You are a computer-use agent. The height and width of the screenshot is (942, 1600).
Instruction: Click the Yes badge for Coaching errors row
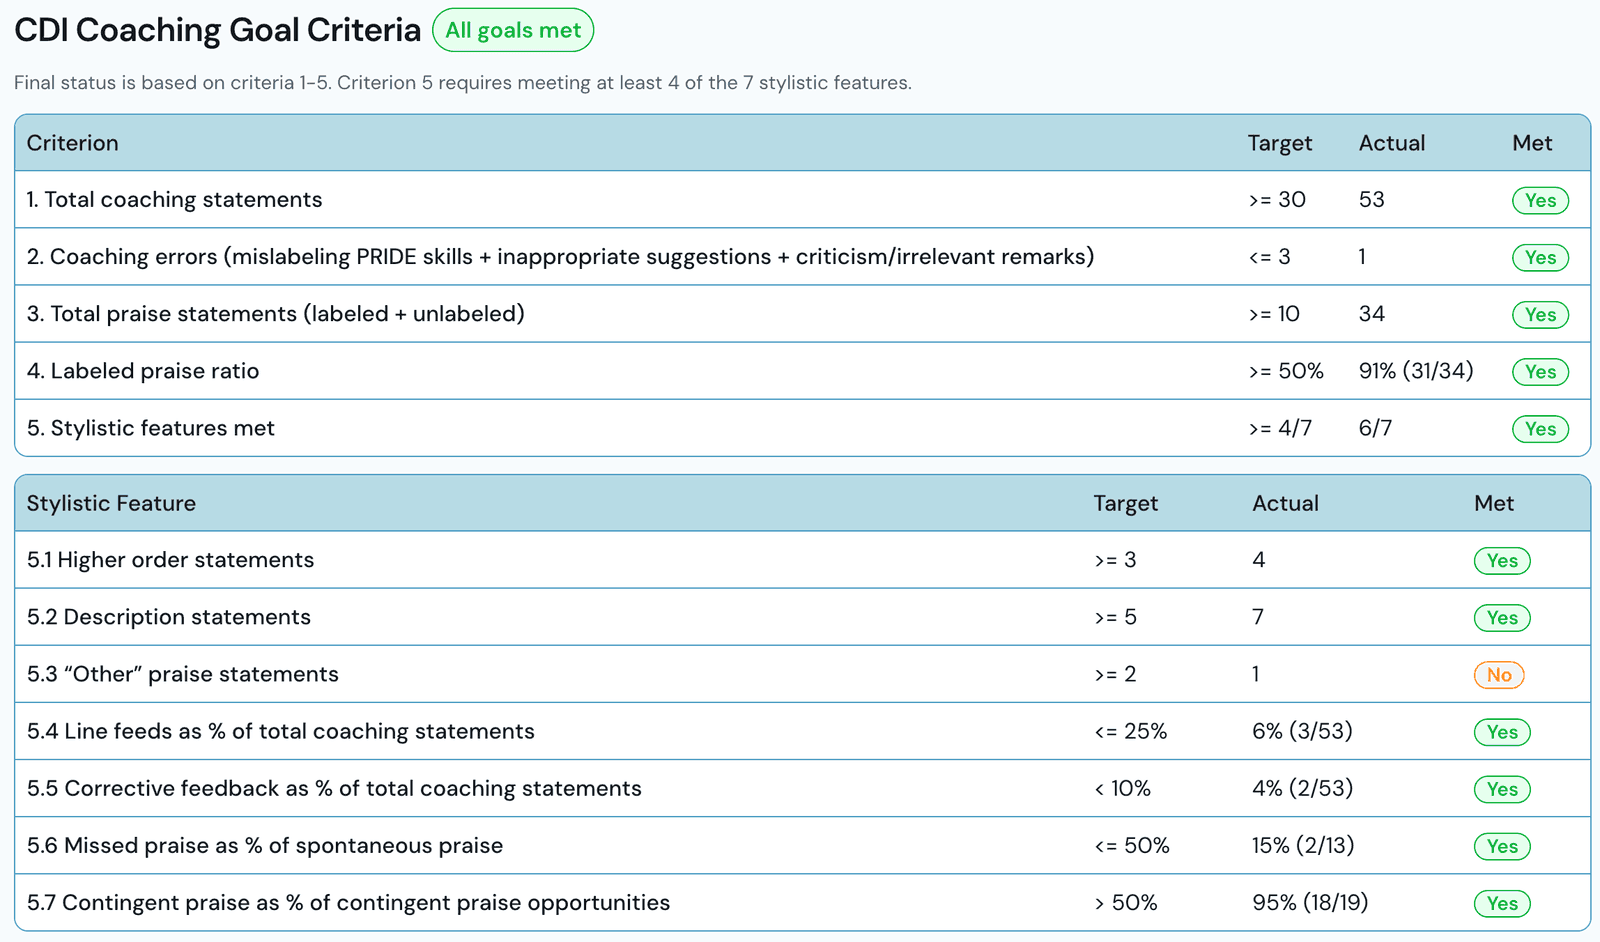[x=1540, y=257]
